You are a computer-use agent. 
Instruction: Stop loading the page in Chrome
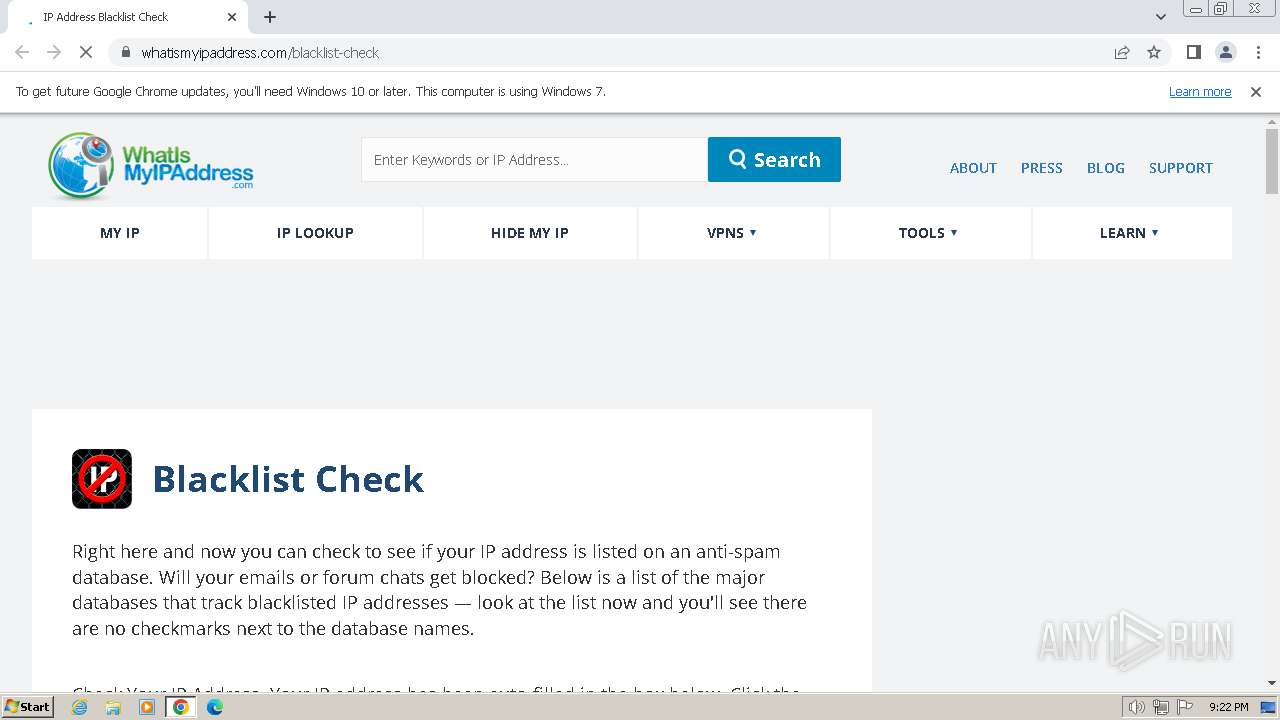click(x=86, y=52)
